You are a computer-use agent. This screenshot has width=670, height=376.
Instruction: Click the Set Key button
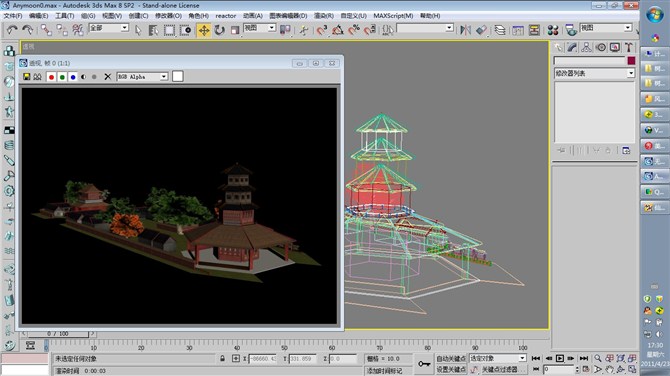pyautogui.click(x=451, y=369)
